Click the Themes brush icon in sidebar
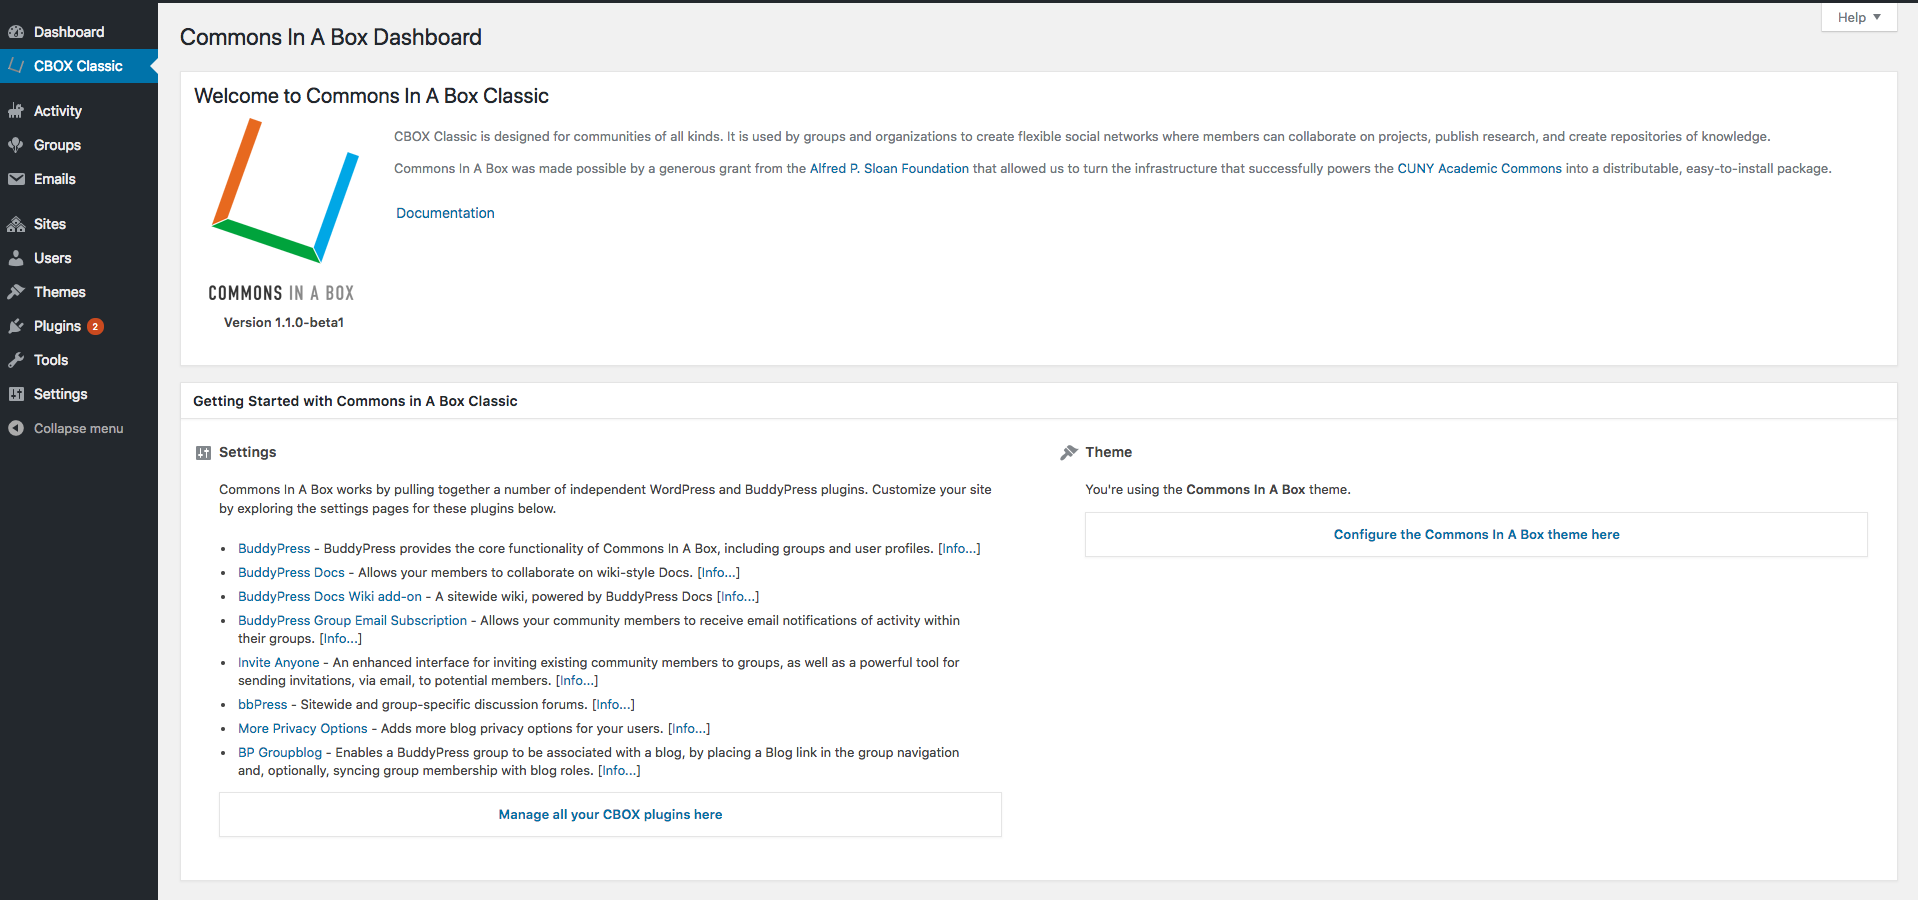The width and height of the screenshot is (1918, 900). tap(16, 292)
